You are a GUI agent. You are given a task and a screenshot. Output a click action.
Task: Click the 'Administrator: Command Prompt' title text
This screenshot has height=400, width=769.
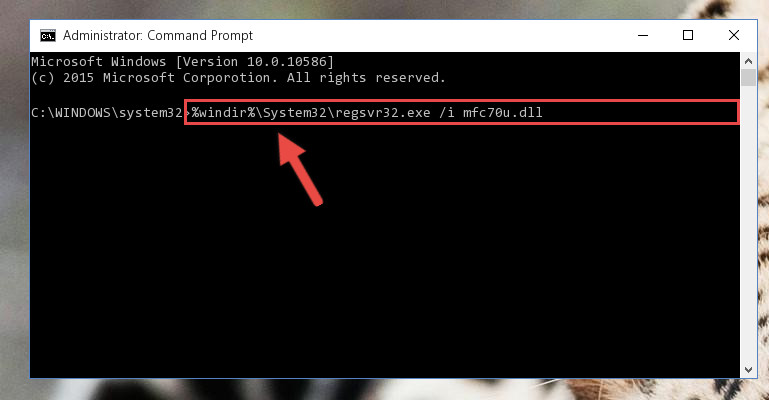pyautogui.click(x=158, y=36)
